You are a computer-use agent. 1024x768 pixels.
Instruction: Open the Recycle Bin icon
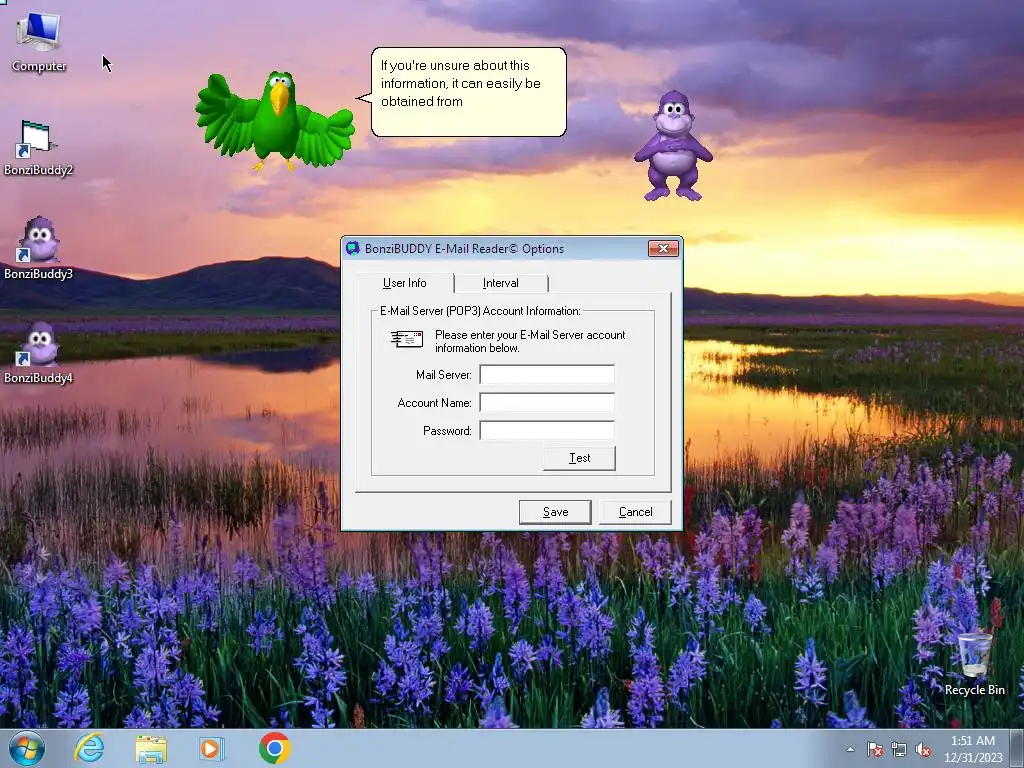point(974,663)
